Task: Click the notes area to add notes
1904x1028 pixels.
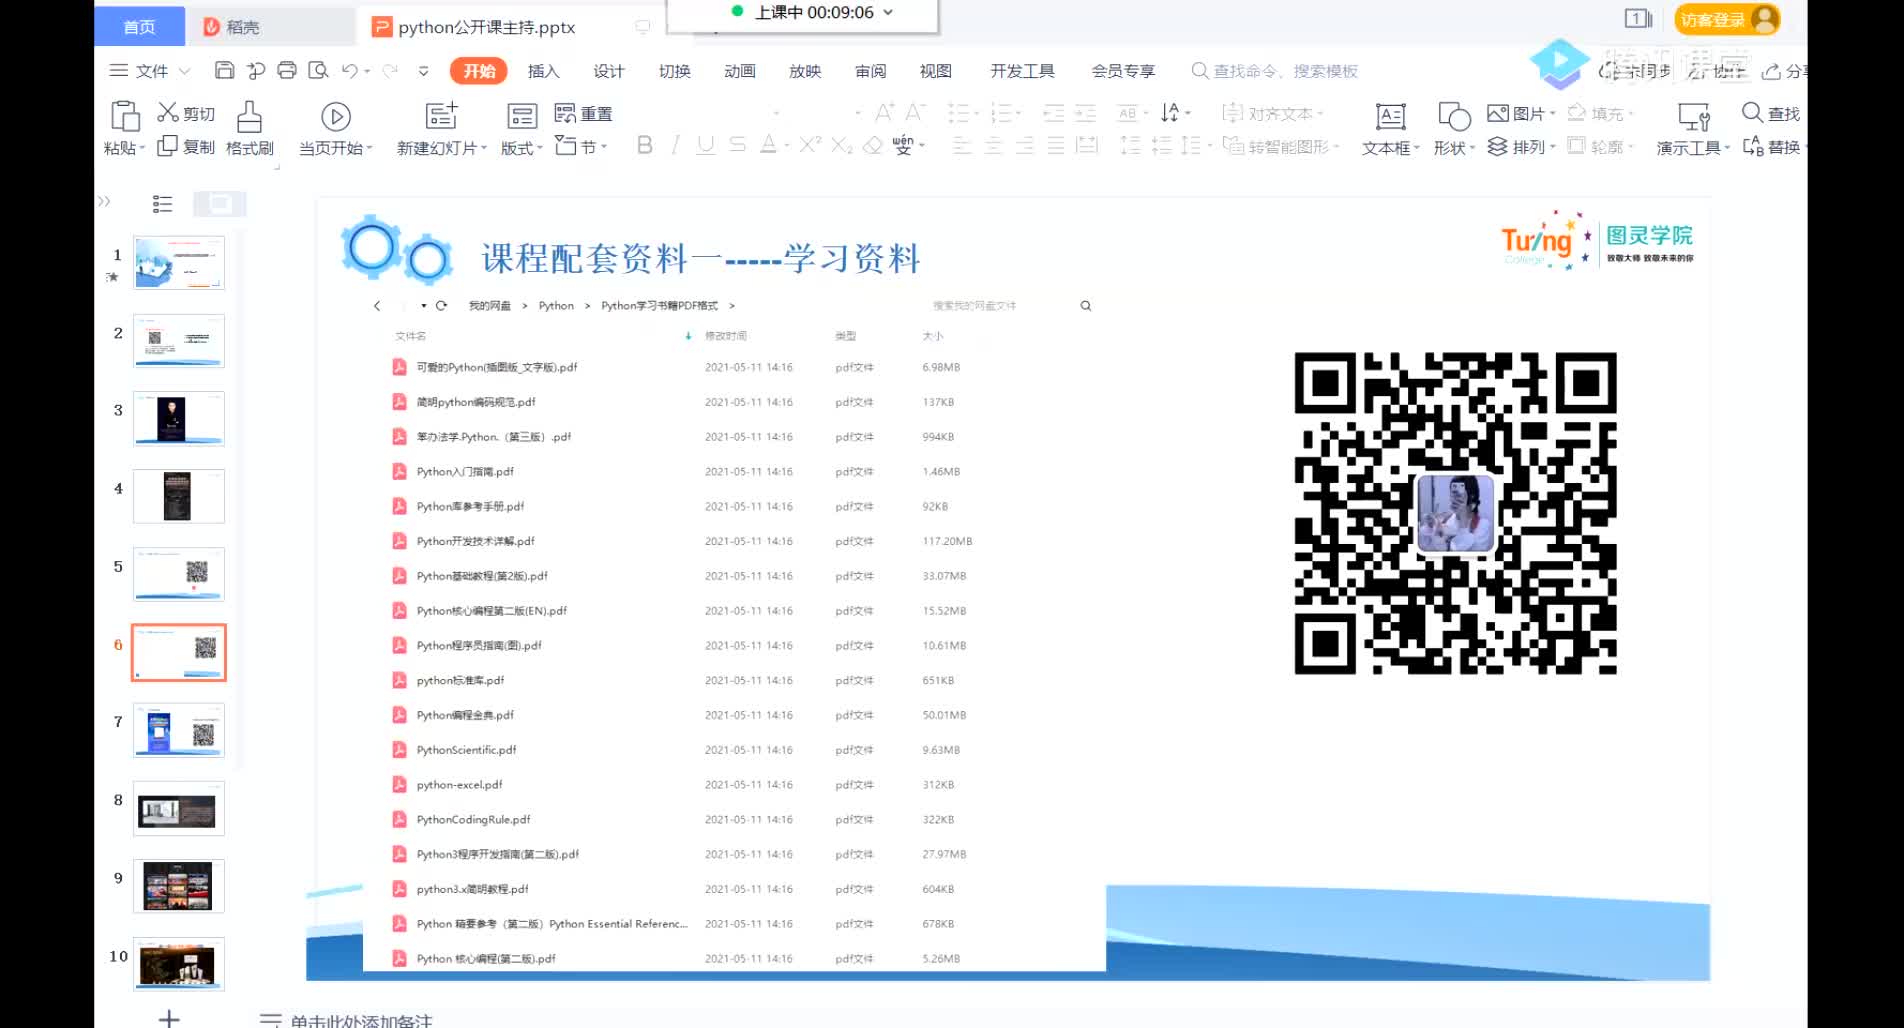Action: 361,1020
